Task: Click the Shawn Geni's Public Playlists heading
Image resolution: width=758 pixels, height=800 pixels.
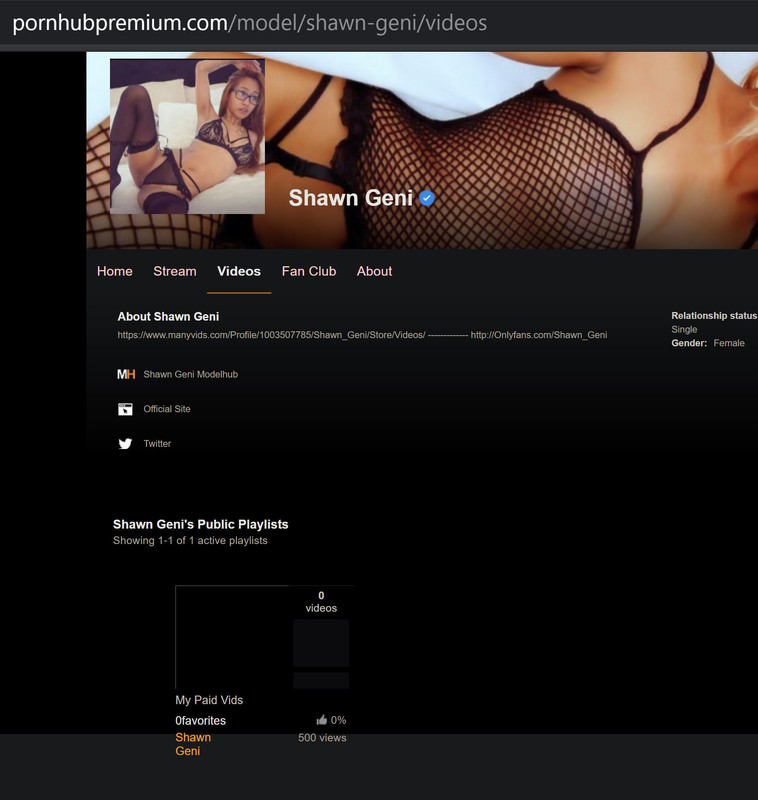Action: [x=200, y=524]
